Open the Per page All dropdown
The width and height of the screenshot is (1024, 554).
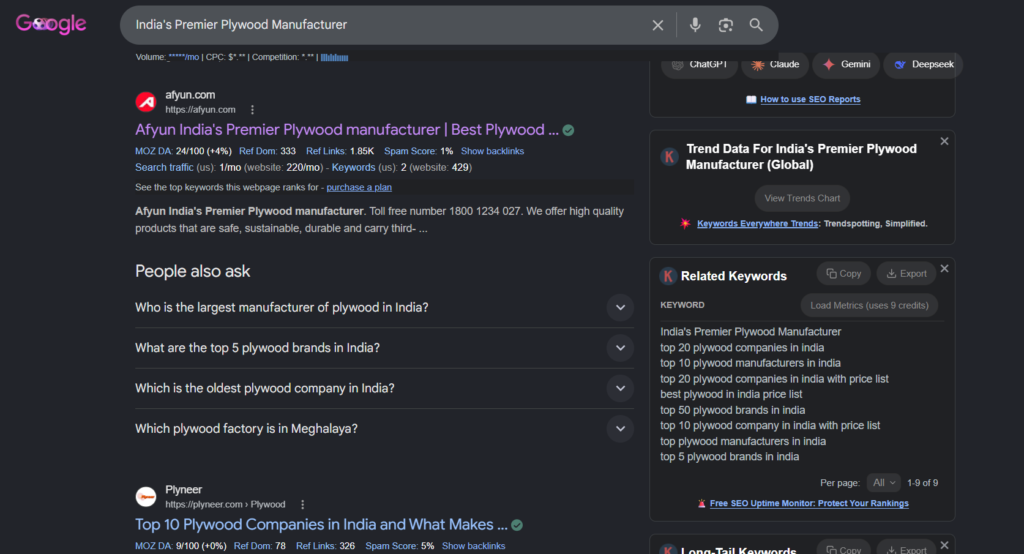[884, 483]
